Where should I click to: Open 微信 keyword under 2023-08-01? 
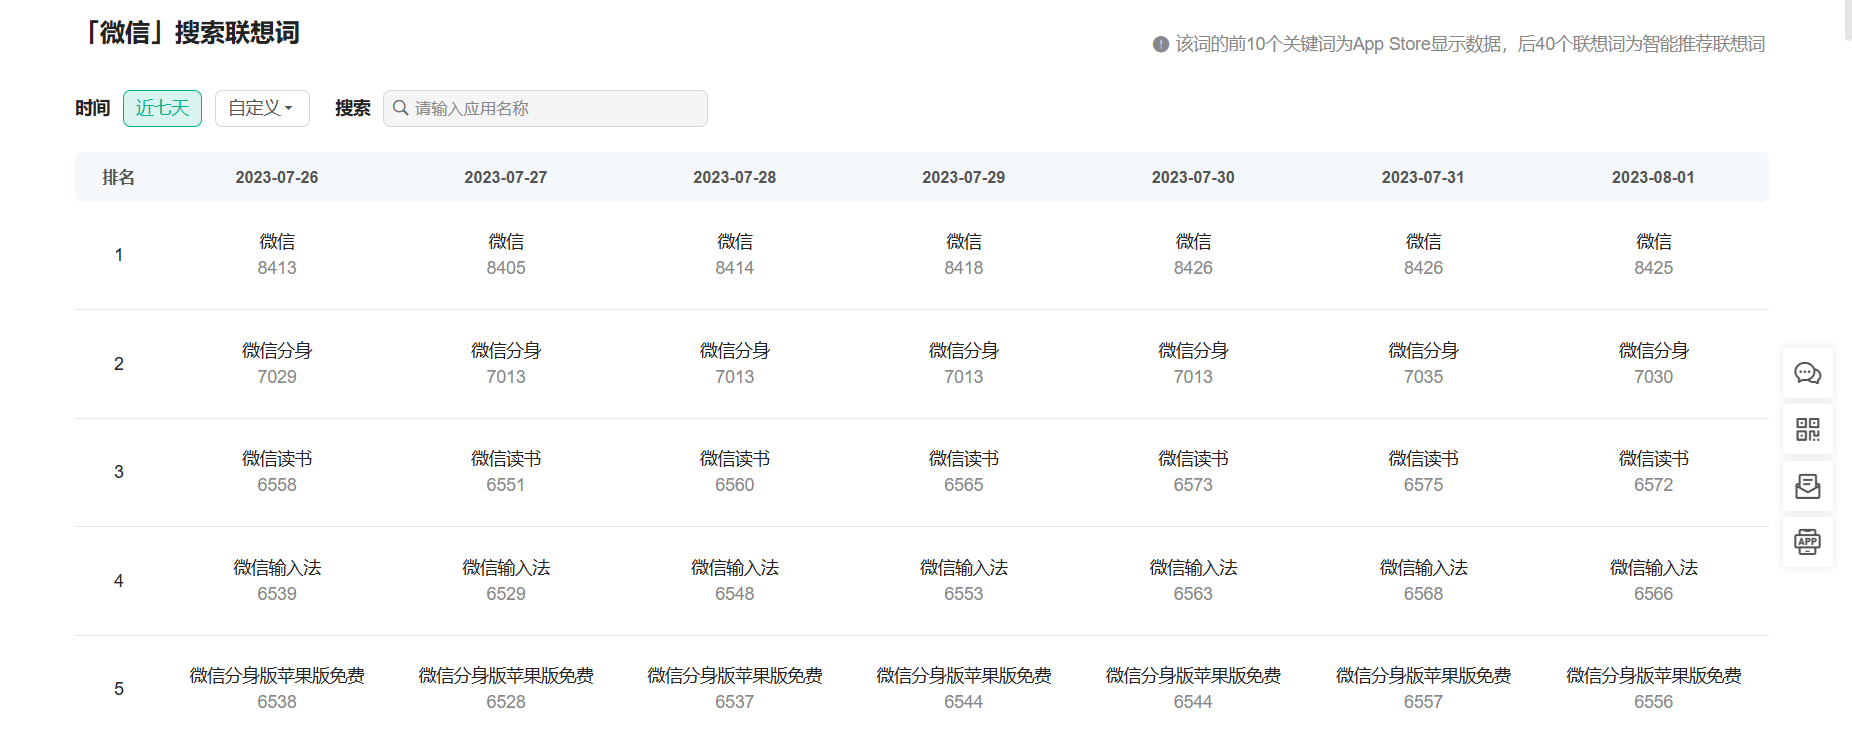(x=1653, y=242)
